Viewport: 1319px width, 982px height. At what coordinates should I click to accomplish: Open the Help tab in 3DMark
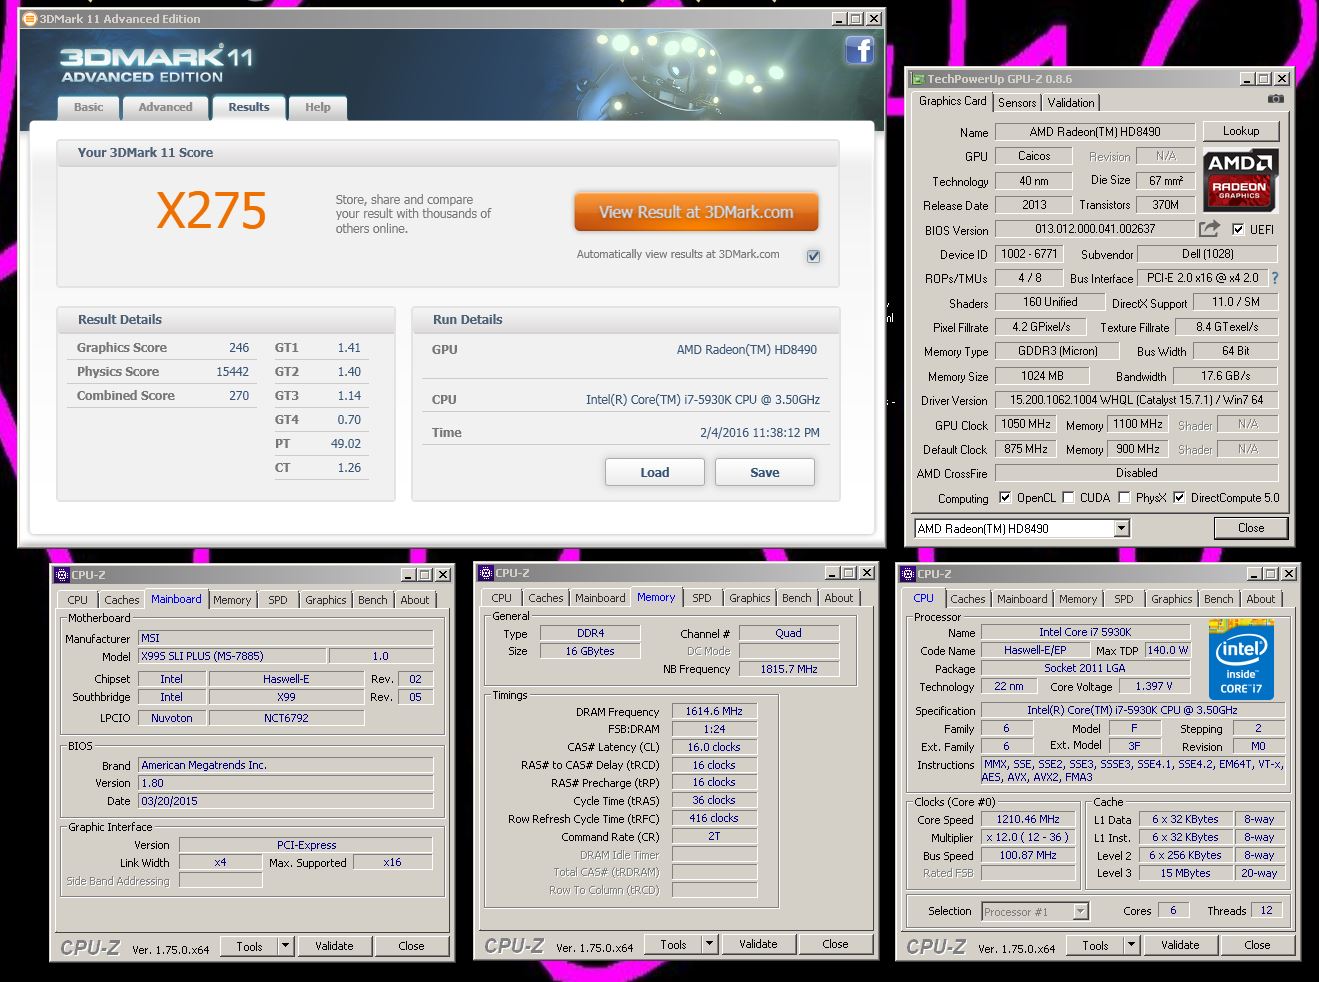point(318,107)
